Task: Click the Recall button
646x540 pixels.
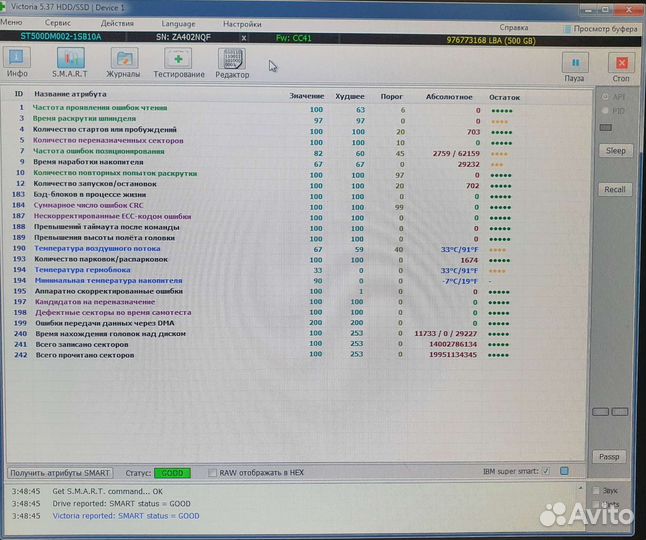Action: click(x=615, y=189)
